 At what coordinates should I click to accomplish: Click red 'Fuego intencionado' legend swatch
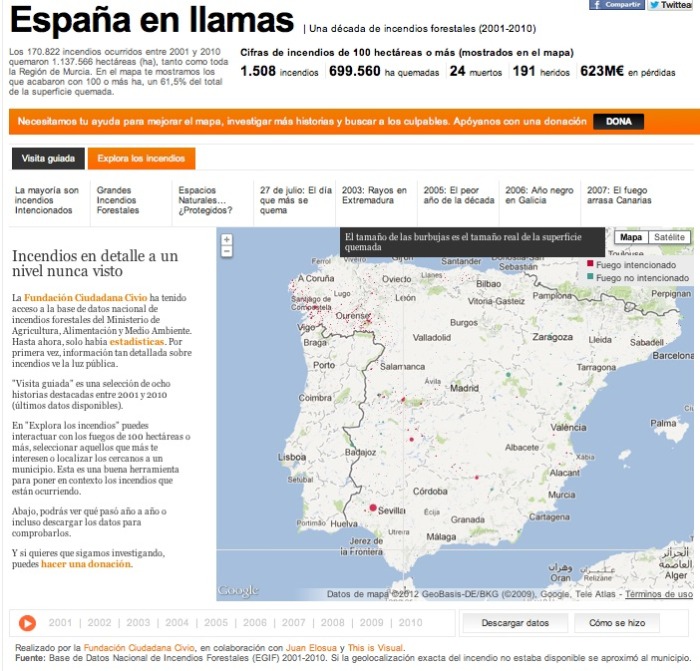590,264
